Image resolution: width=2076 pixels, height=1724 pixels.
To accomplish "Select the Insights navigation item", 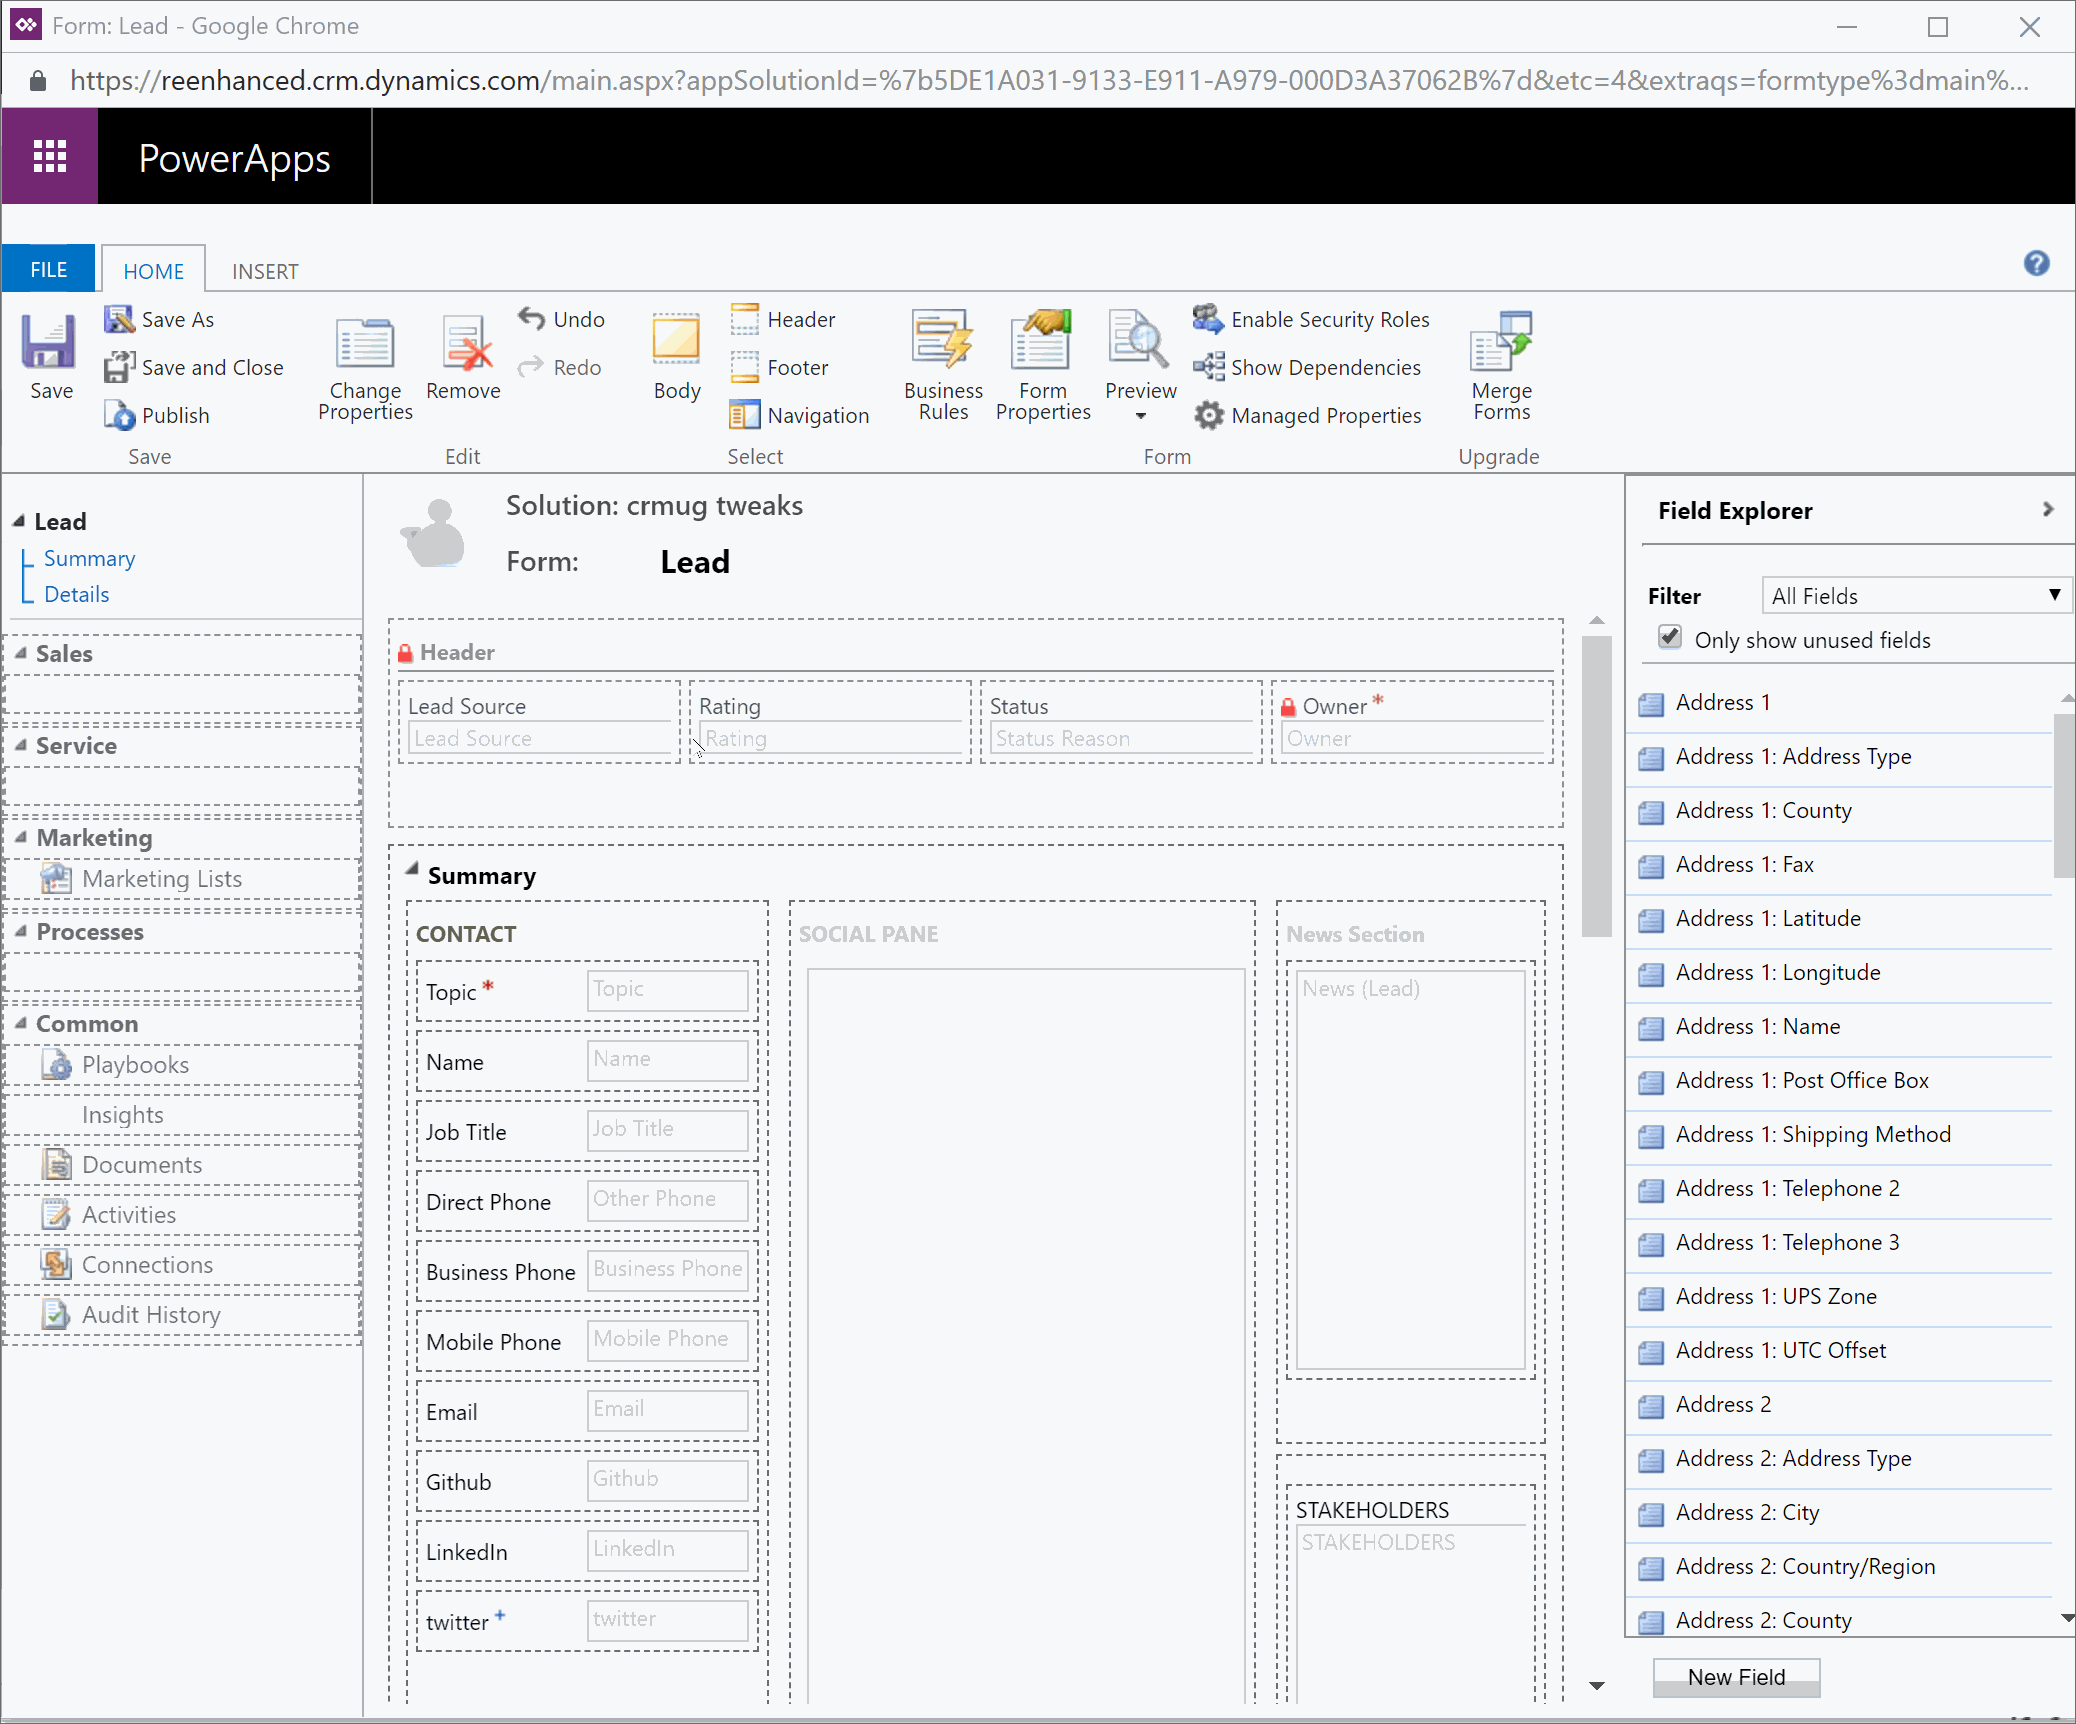I will tap(182, 1115).
